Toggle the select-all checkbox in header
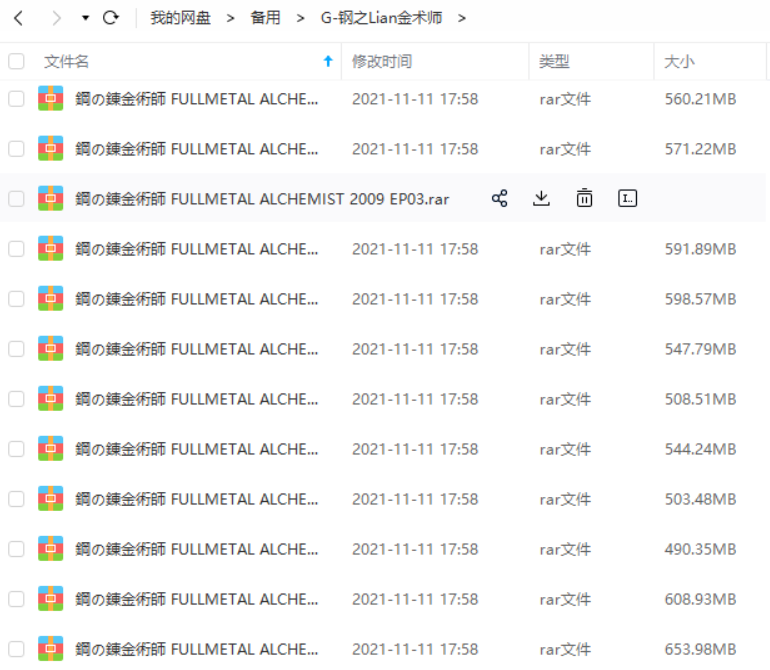This screenshot has height=670, width=770. [16, 61]
